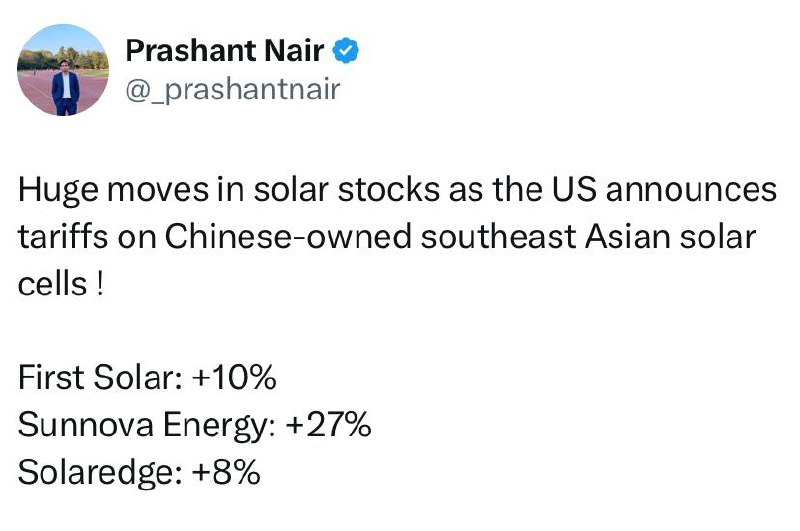Click the word 'Solaredge' in the tweet
The image size is (800, 531).
point(95,473)
